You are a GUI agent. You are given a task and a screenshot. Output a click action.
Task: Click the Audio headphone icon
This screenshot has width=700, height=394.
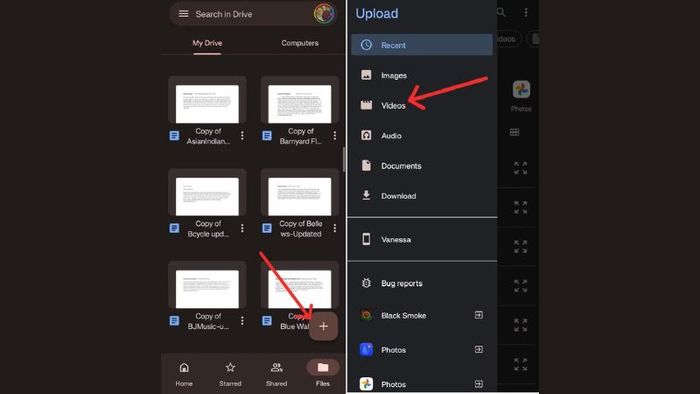(x=366, y=135)
